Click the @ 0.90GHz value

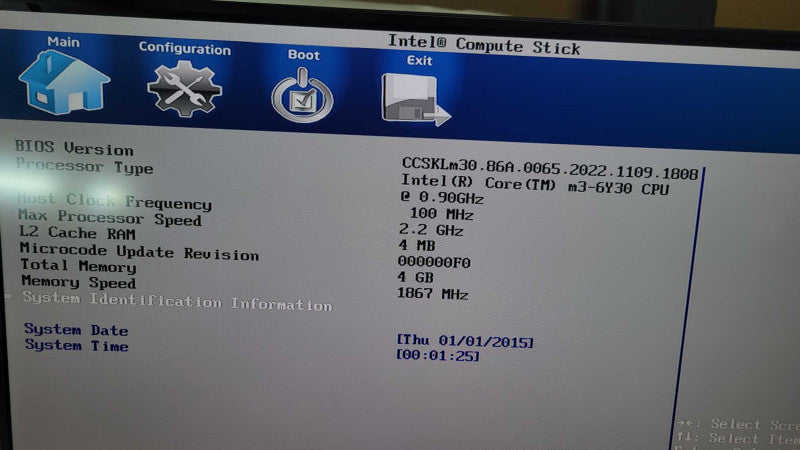[x=442, y=197]
